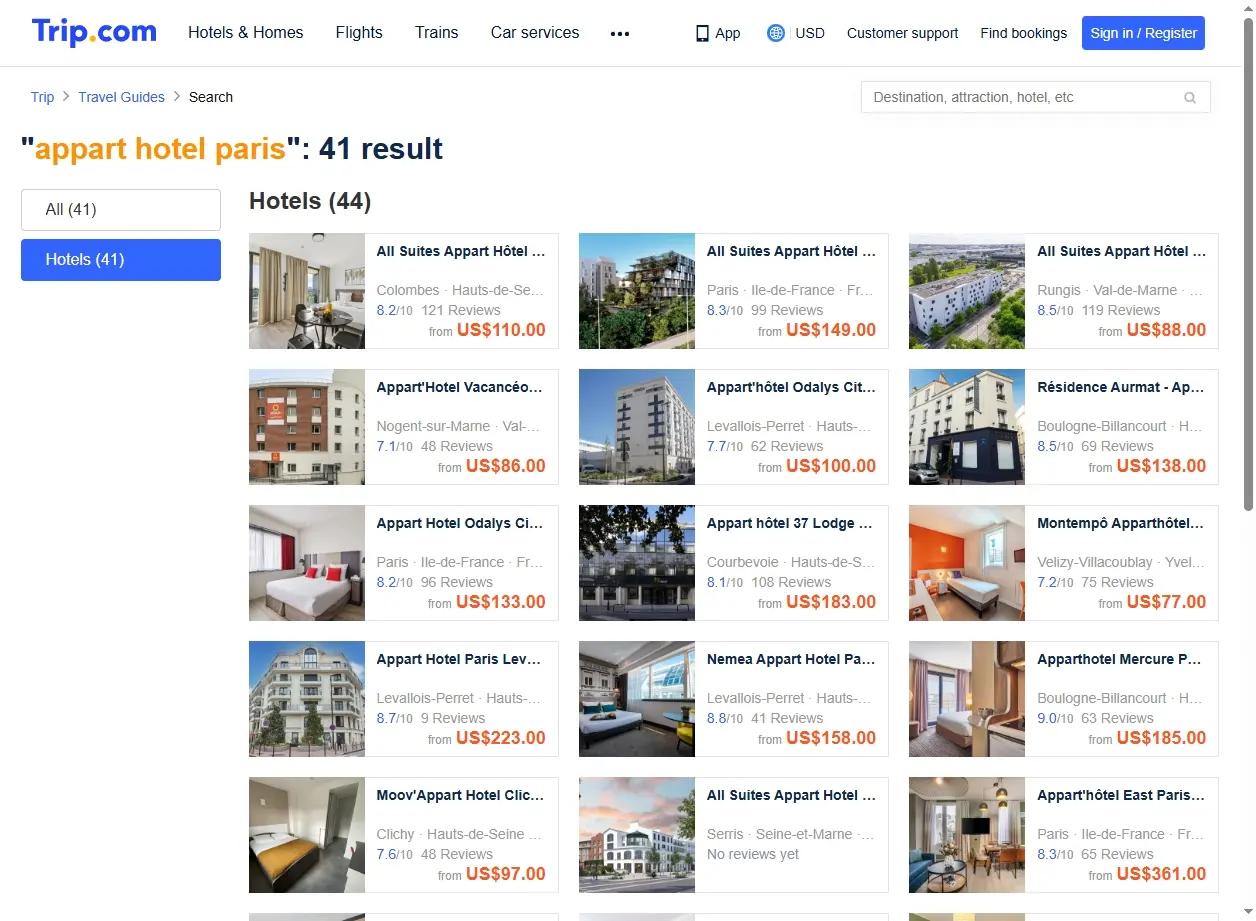
Task: Click the 108 Reviews text
Action: (791, 582)
